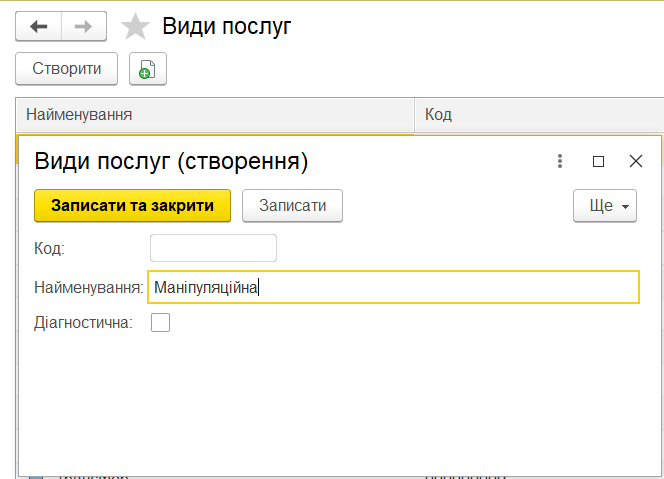Click the Діагностична: label text
Viewport: 664px width, 479px height.
click(x=83, y=322)
